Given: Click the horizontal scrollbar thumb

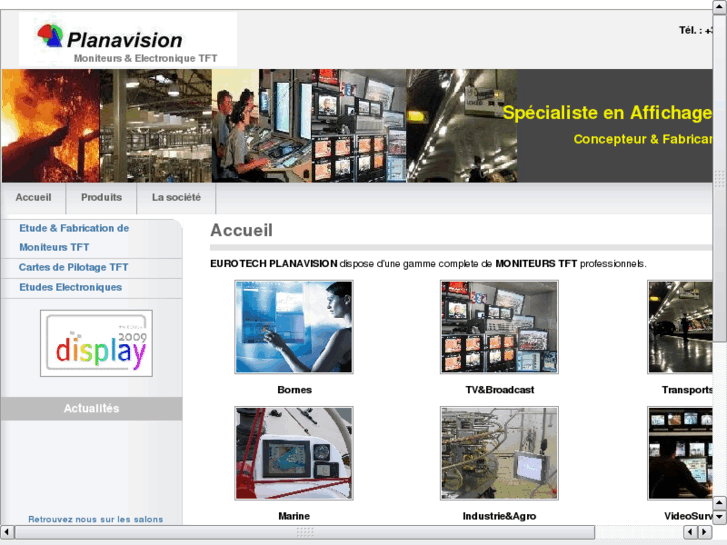Looking at the screenshot, I should (x=305, y=532).
